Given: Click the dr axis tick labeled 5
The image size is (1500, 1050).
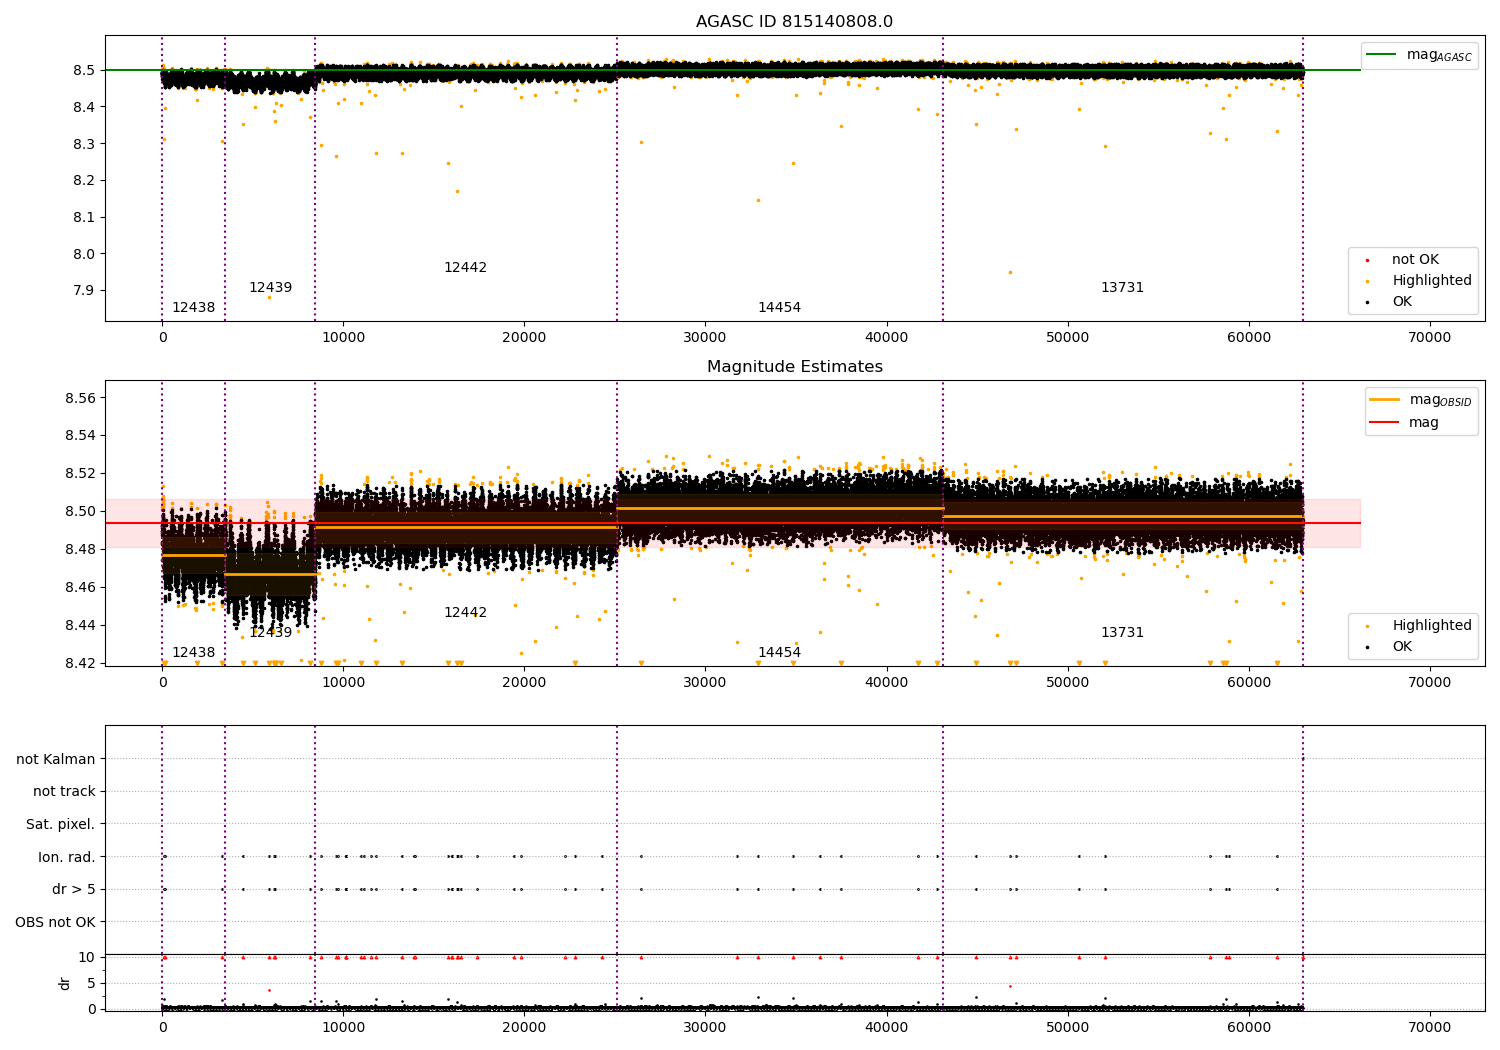Looking at the screenshot, I should point(92,984).
